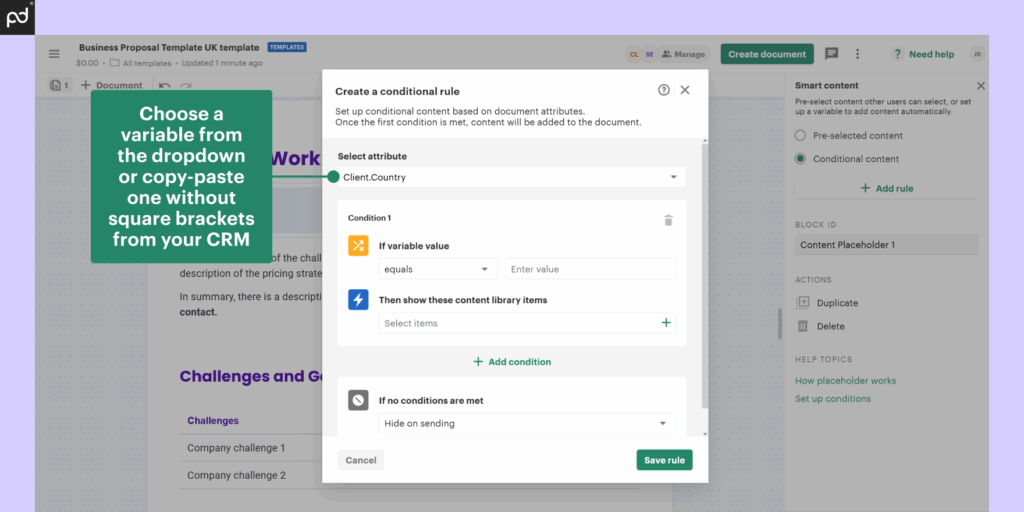Click the Save rule button
1024x512 pixels.
[664, 460]
